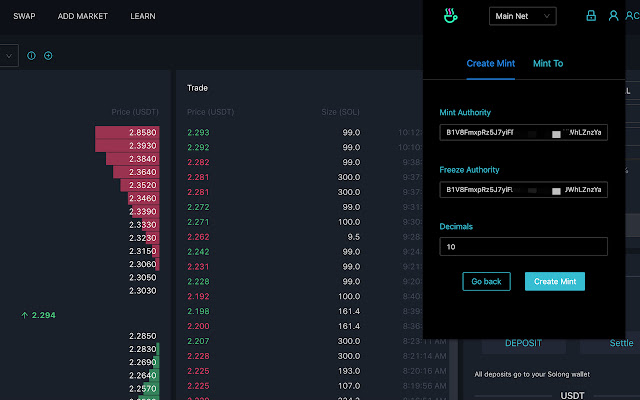Open the LEARN menu item
This screenshot has height=400, width=640.
point(142,17)
